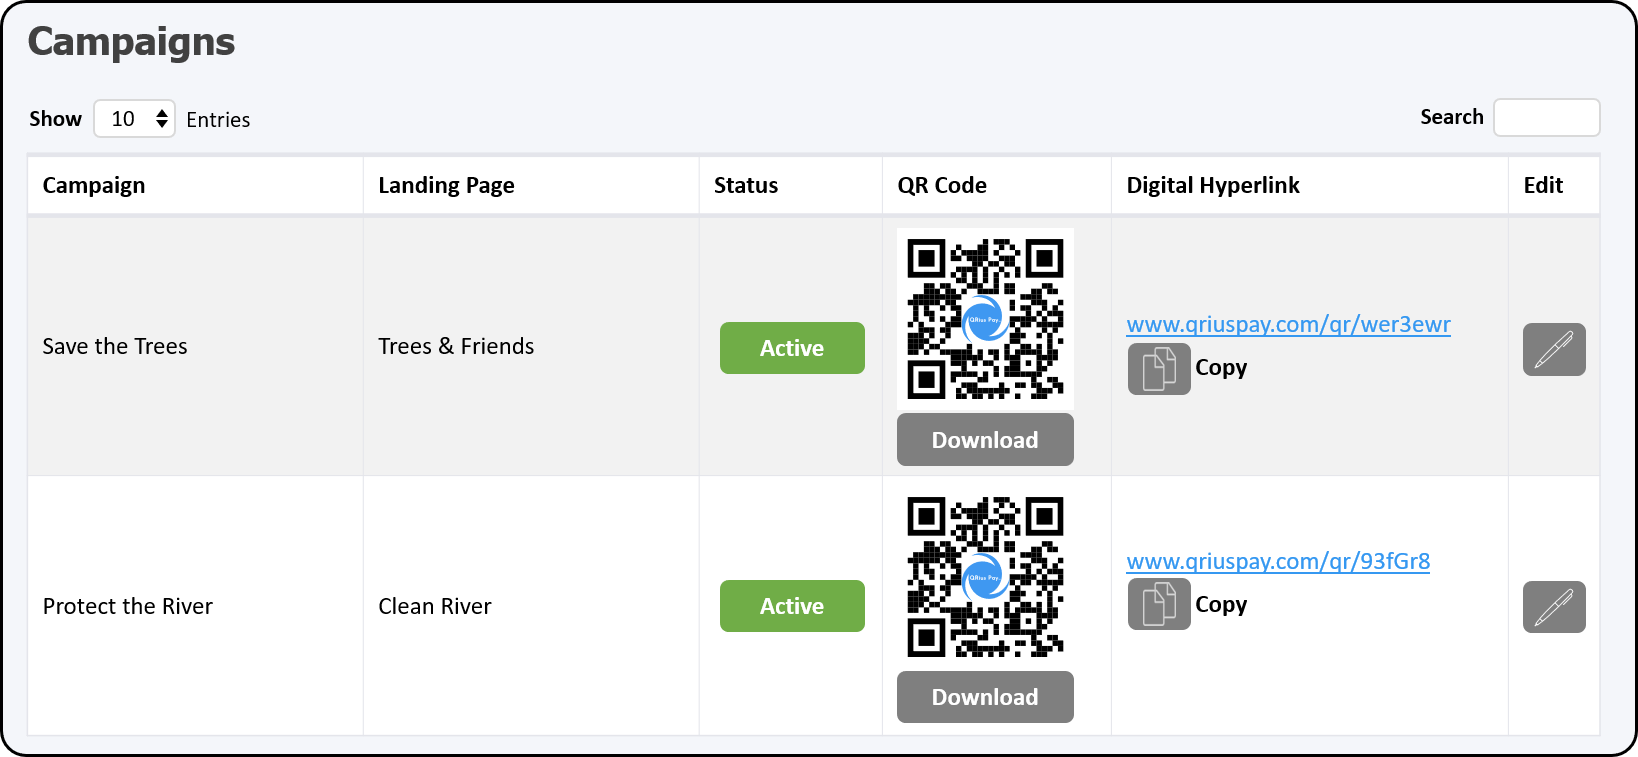Select the Clean River landing page cell

coord(531,606)
